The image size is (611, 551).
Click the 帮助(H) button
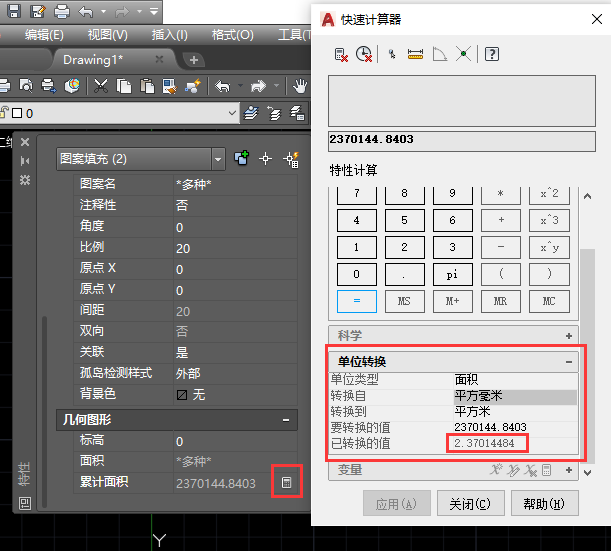point(544,504)
